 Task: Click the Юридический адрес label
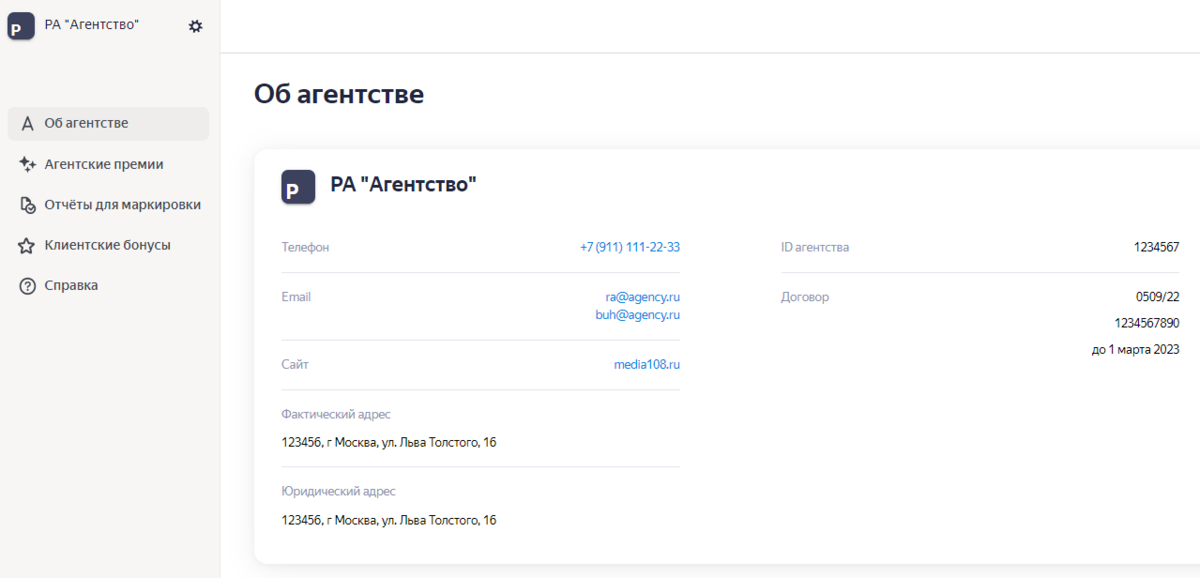click(x=339, y=492)
